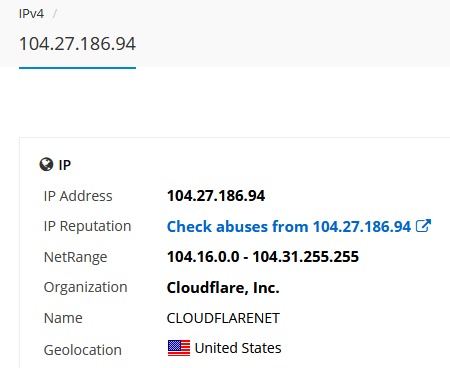The width and height of the screenshot is (450, 368).
Task: Click the Cloudflare, Inc. organization value
Action: pos(223,287)
